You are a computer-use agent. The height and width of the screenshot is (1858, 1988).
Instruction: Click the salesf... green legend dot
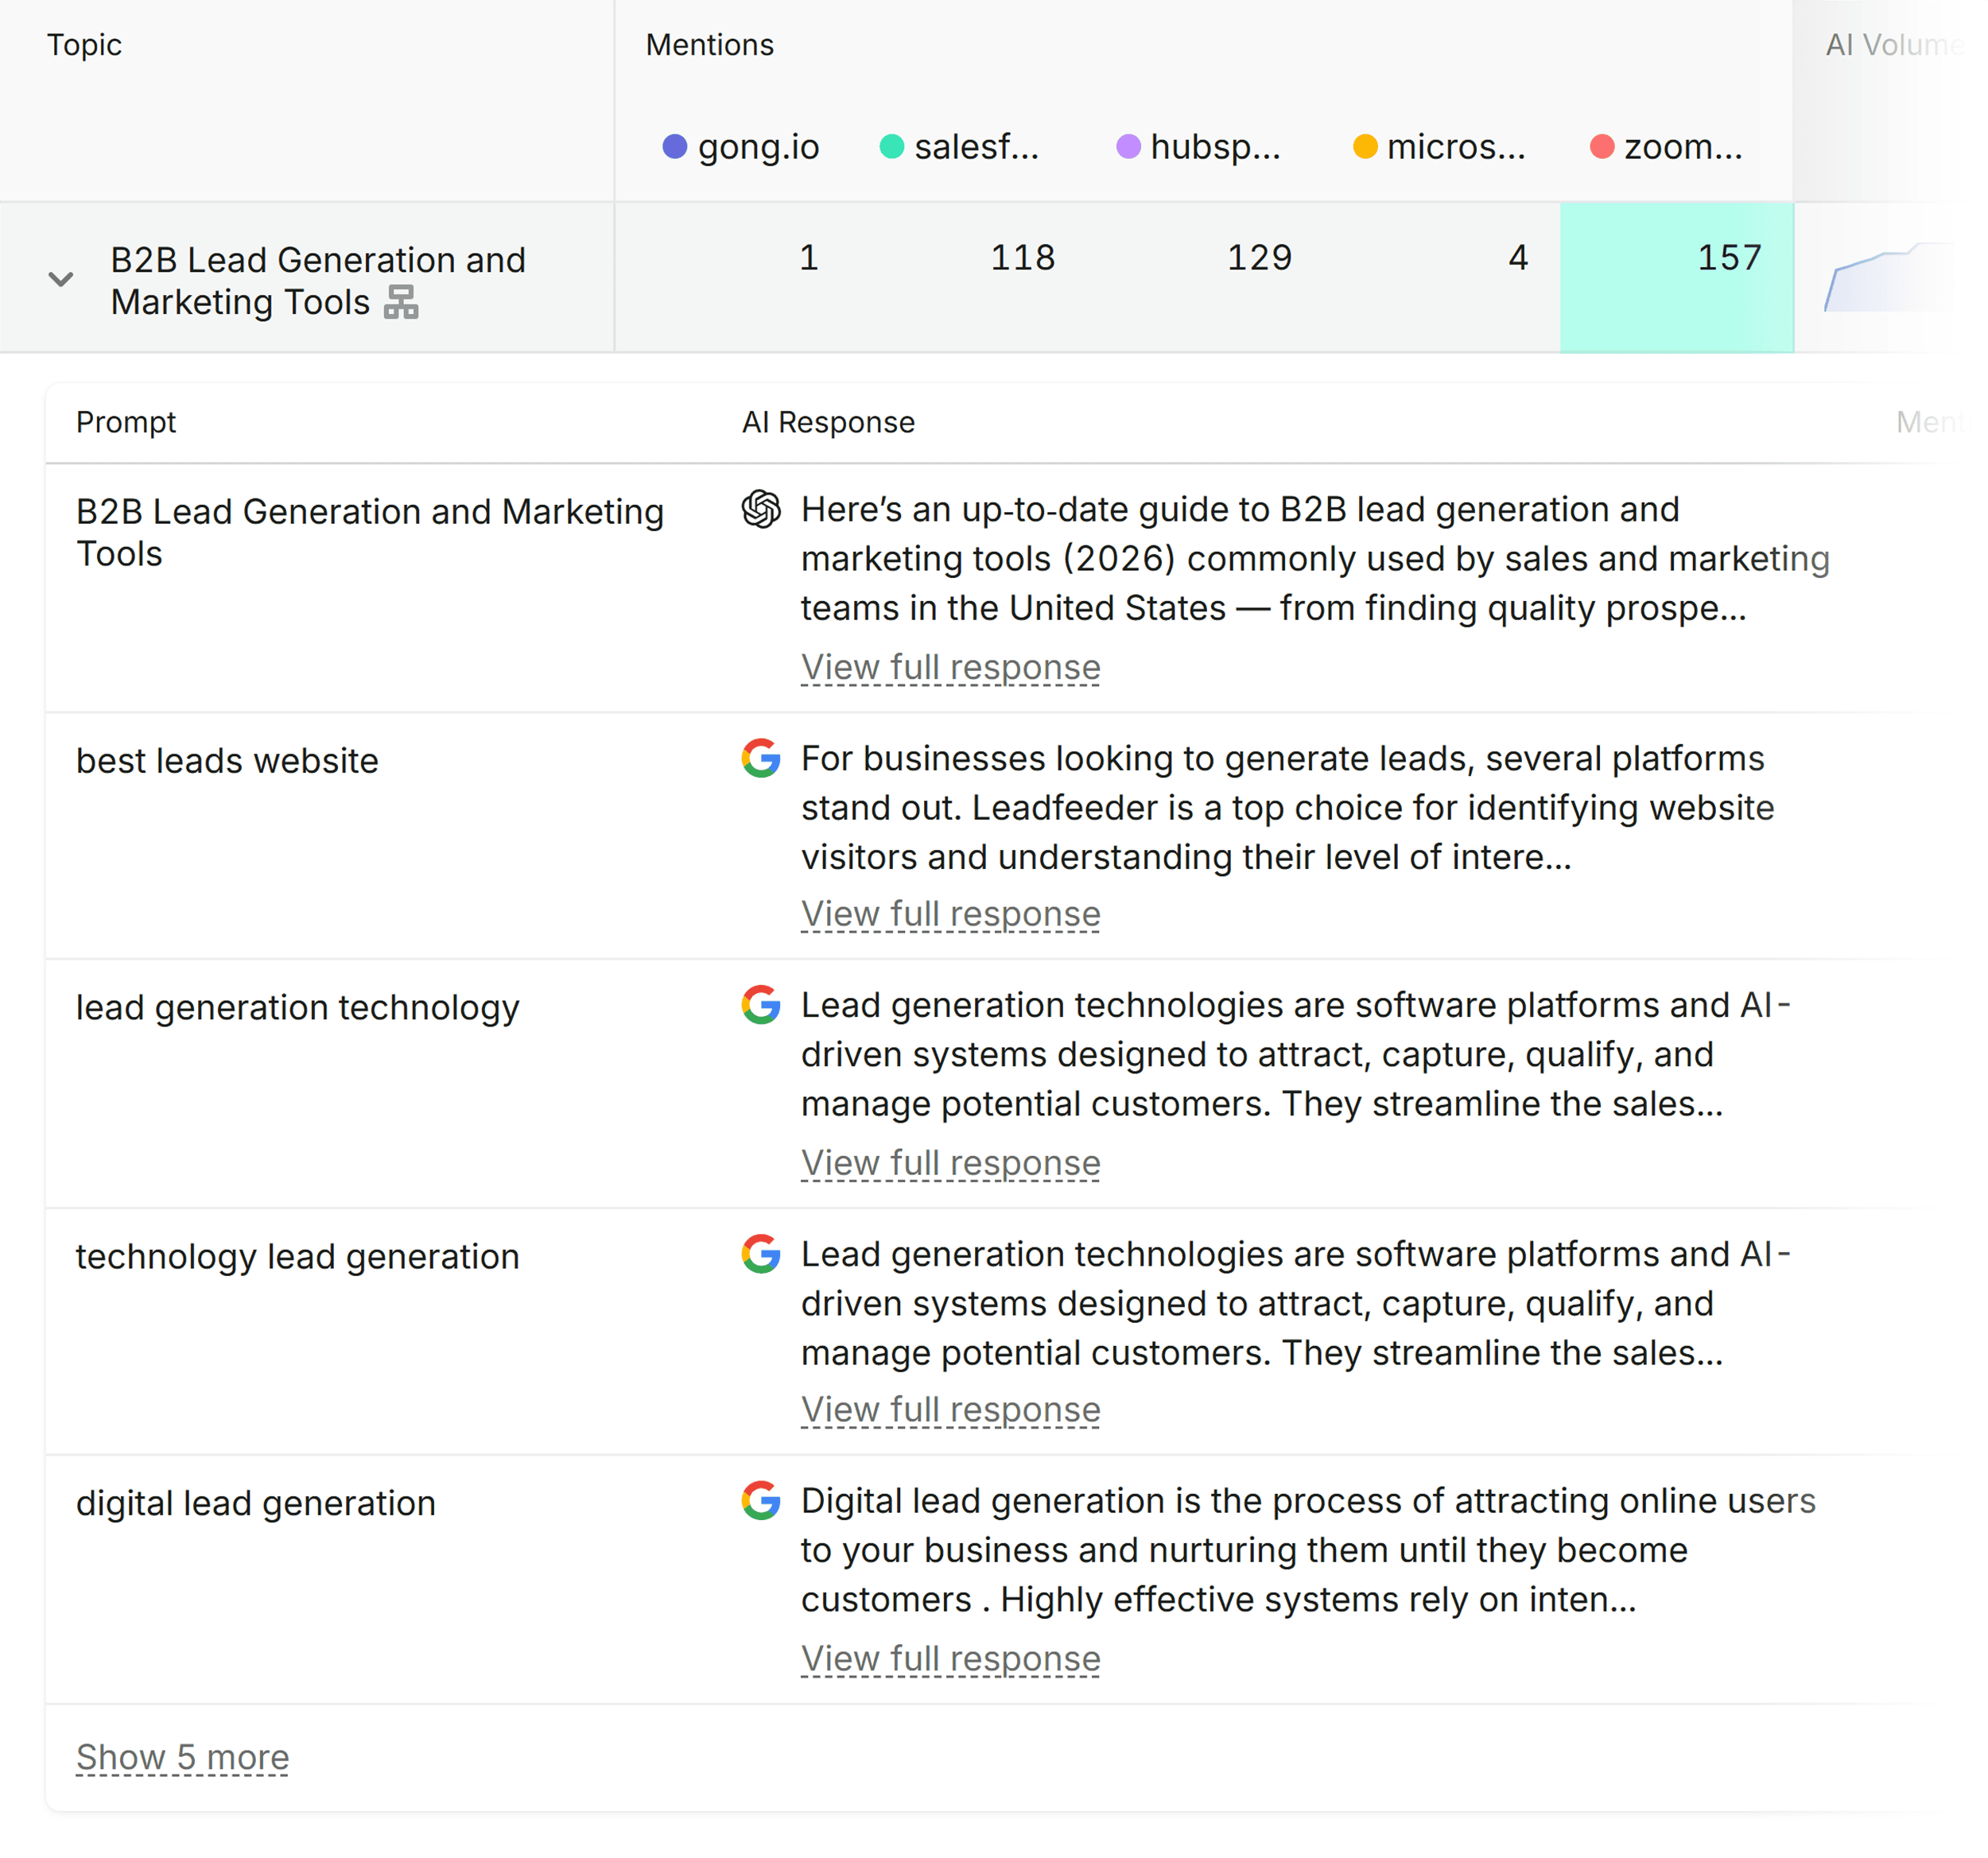pos(892,147)
